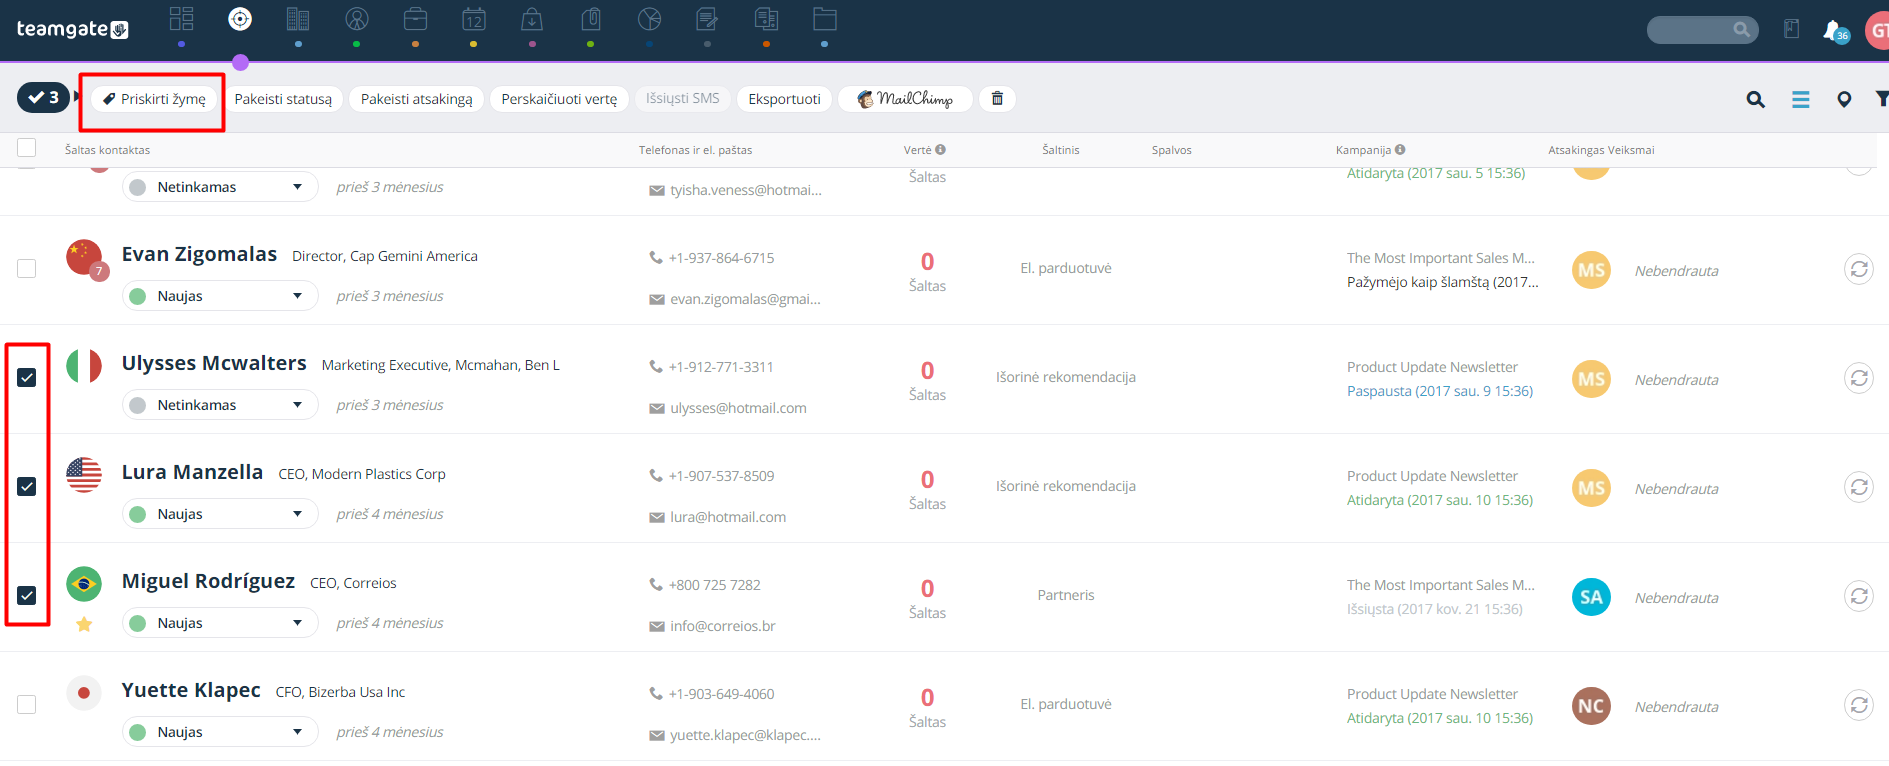Click the Perskaičiuoti vertę button
Image resolution: width=1889 pixels, height=766 pixels.
559,99
